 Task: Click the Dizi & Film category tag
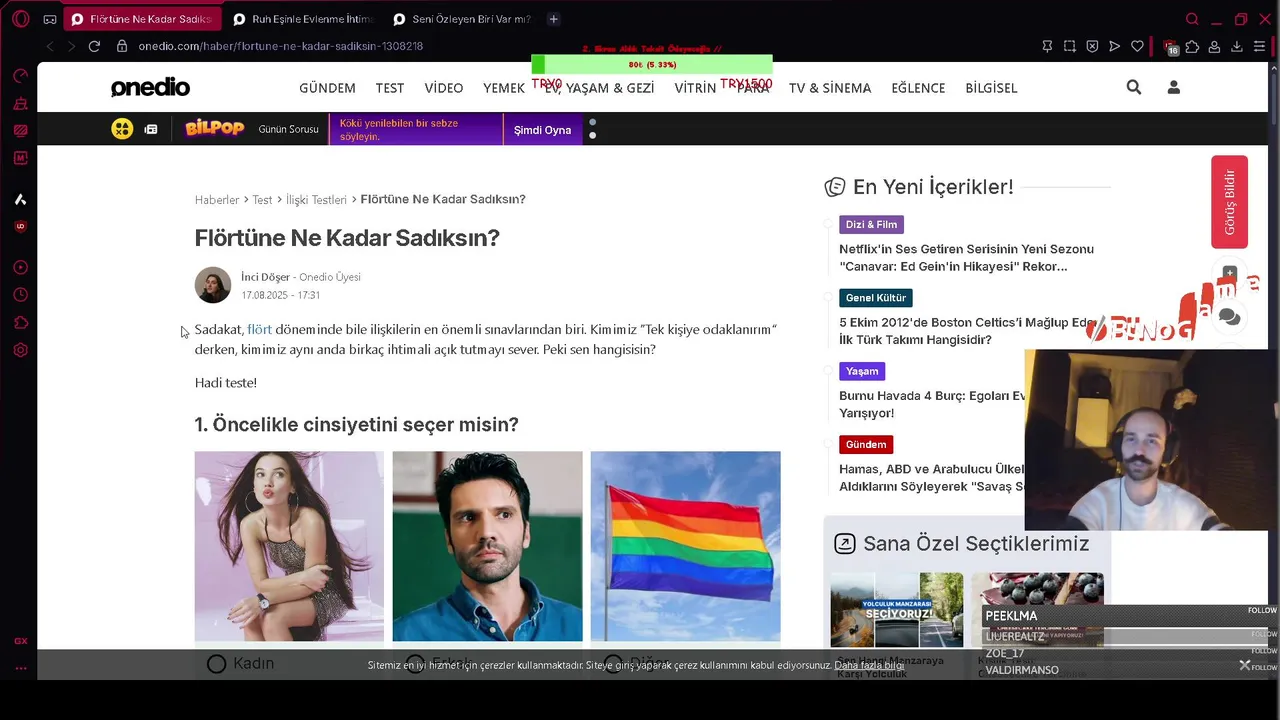tap(871, 225)
